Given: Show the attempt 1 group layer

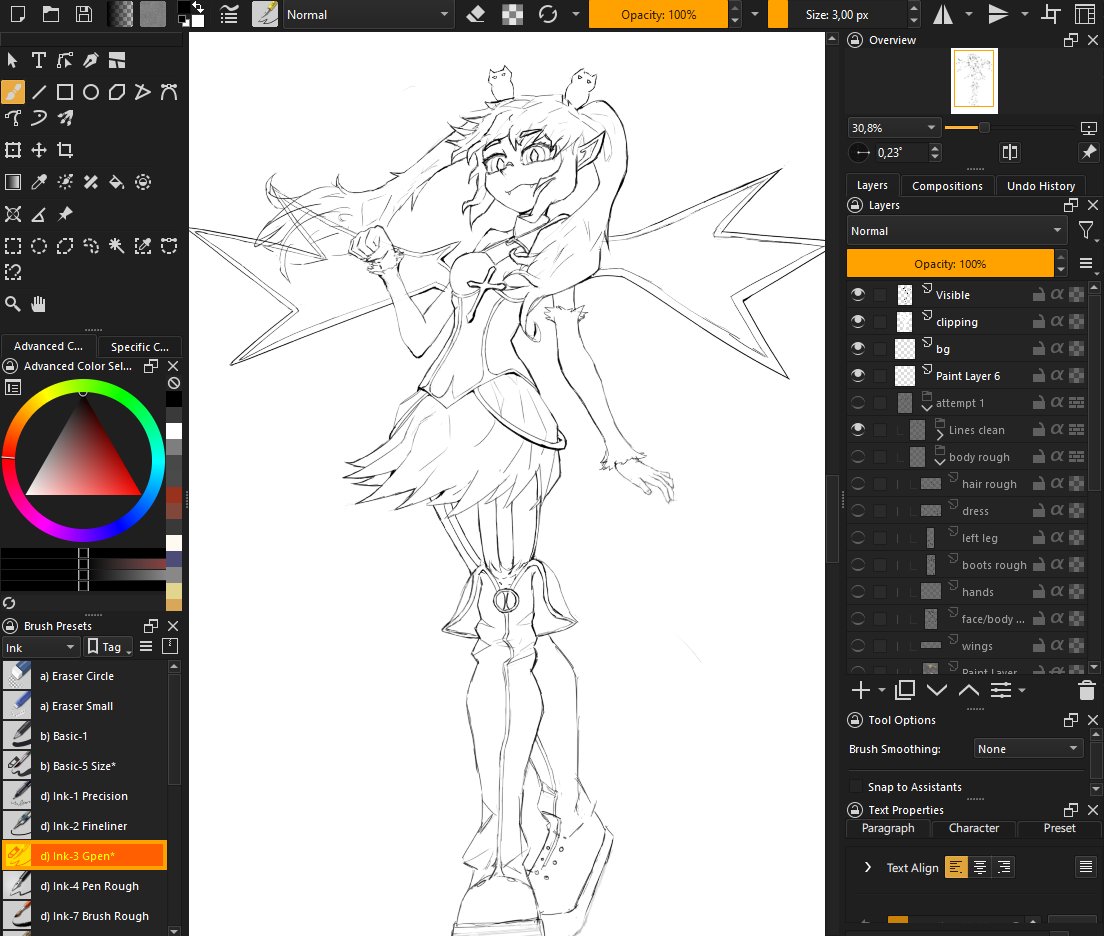Looking at the screenshot, I should (858, 402).
